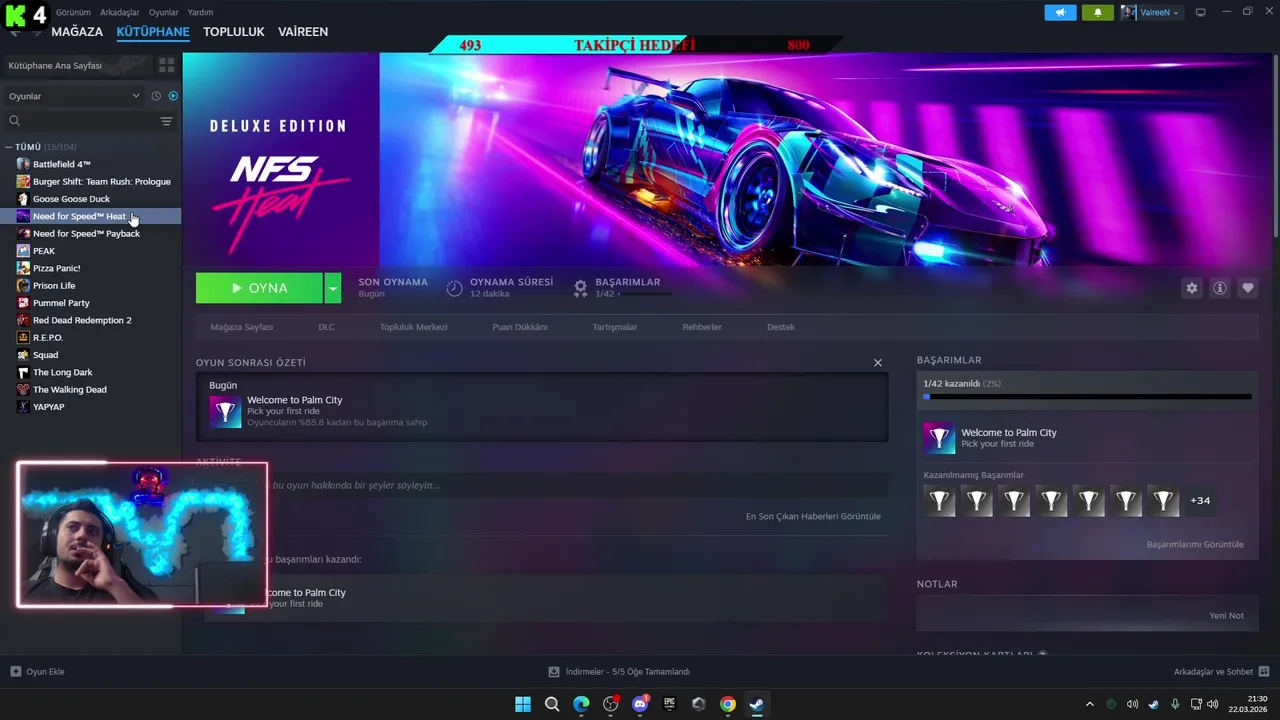This screenshot has height=720, width=1280.
Task: Click the achievements progress bar 1/42
Action: 1087,397
